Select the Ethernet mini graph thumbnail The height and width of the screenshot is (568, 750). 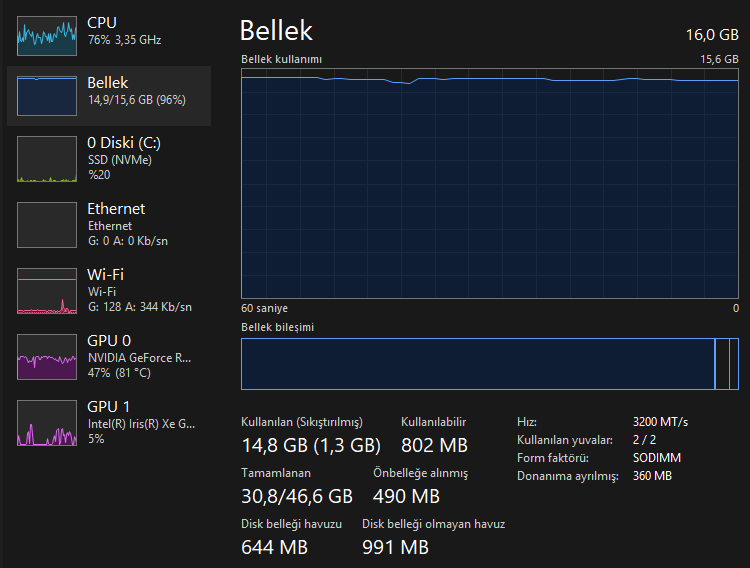47,225
